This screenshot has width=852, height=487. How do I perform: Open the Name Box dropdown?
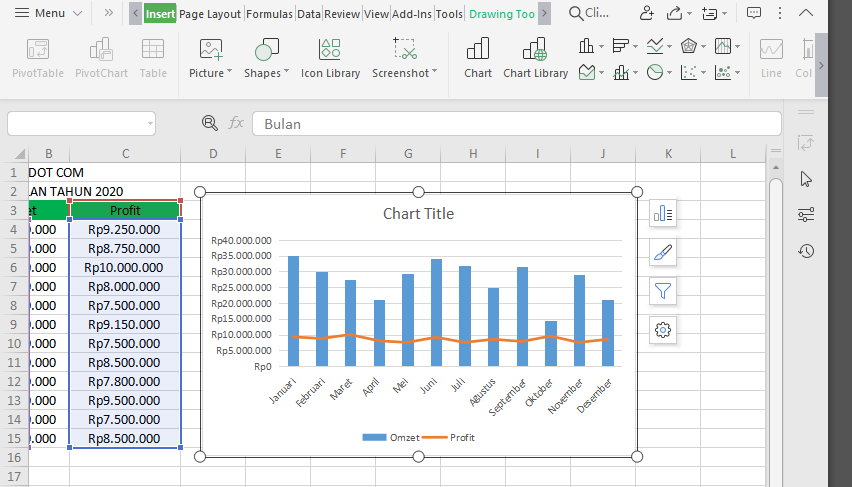point(150,124)
